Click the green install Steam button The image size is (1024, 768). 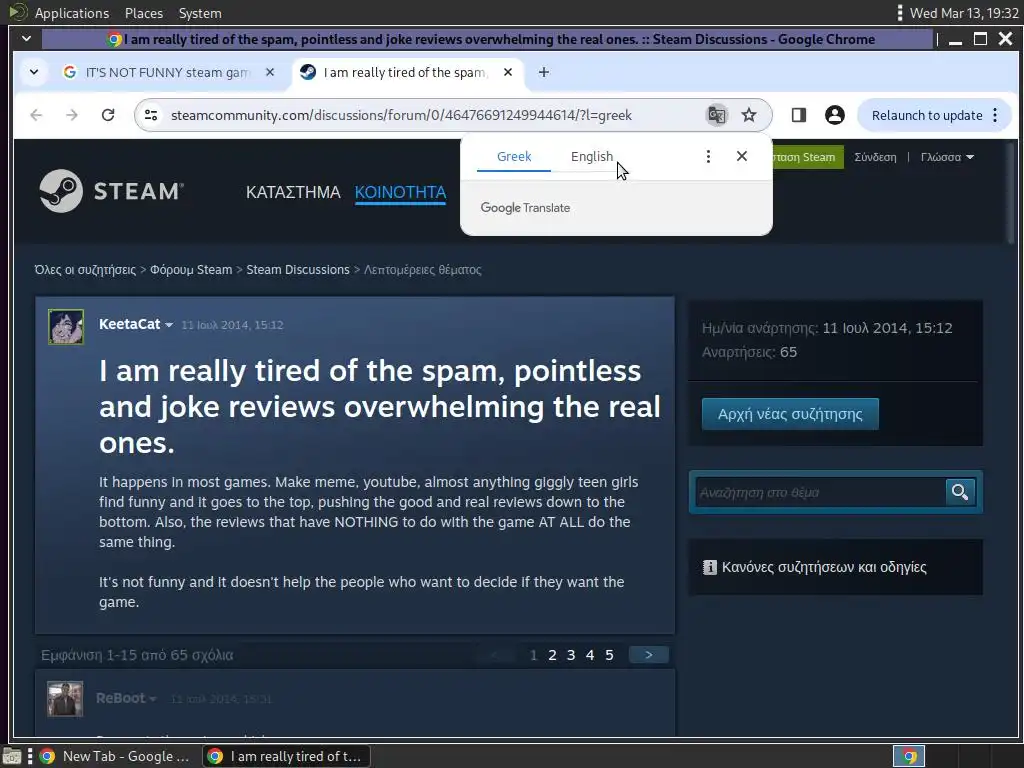(x=807, y=157)
